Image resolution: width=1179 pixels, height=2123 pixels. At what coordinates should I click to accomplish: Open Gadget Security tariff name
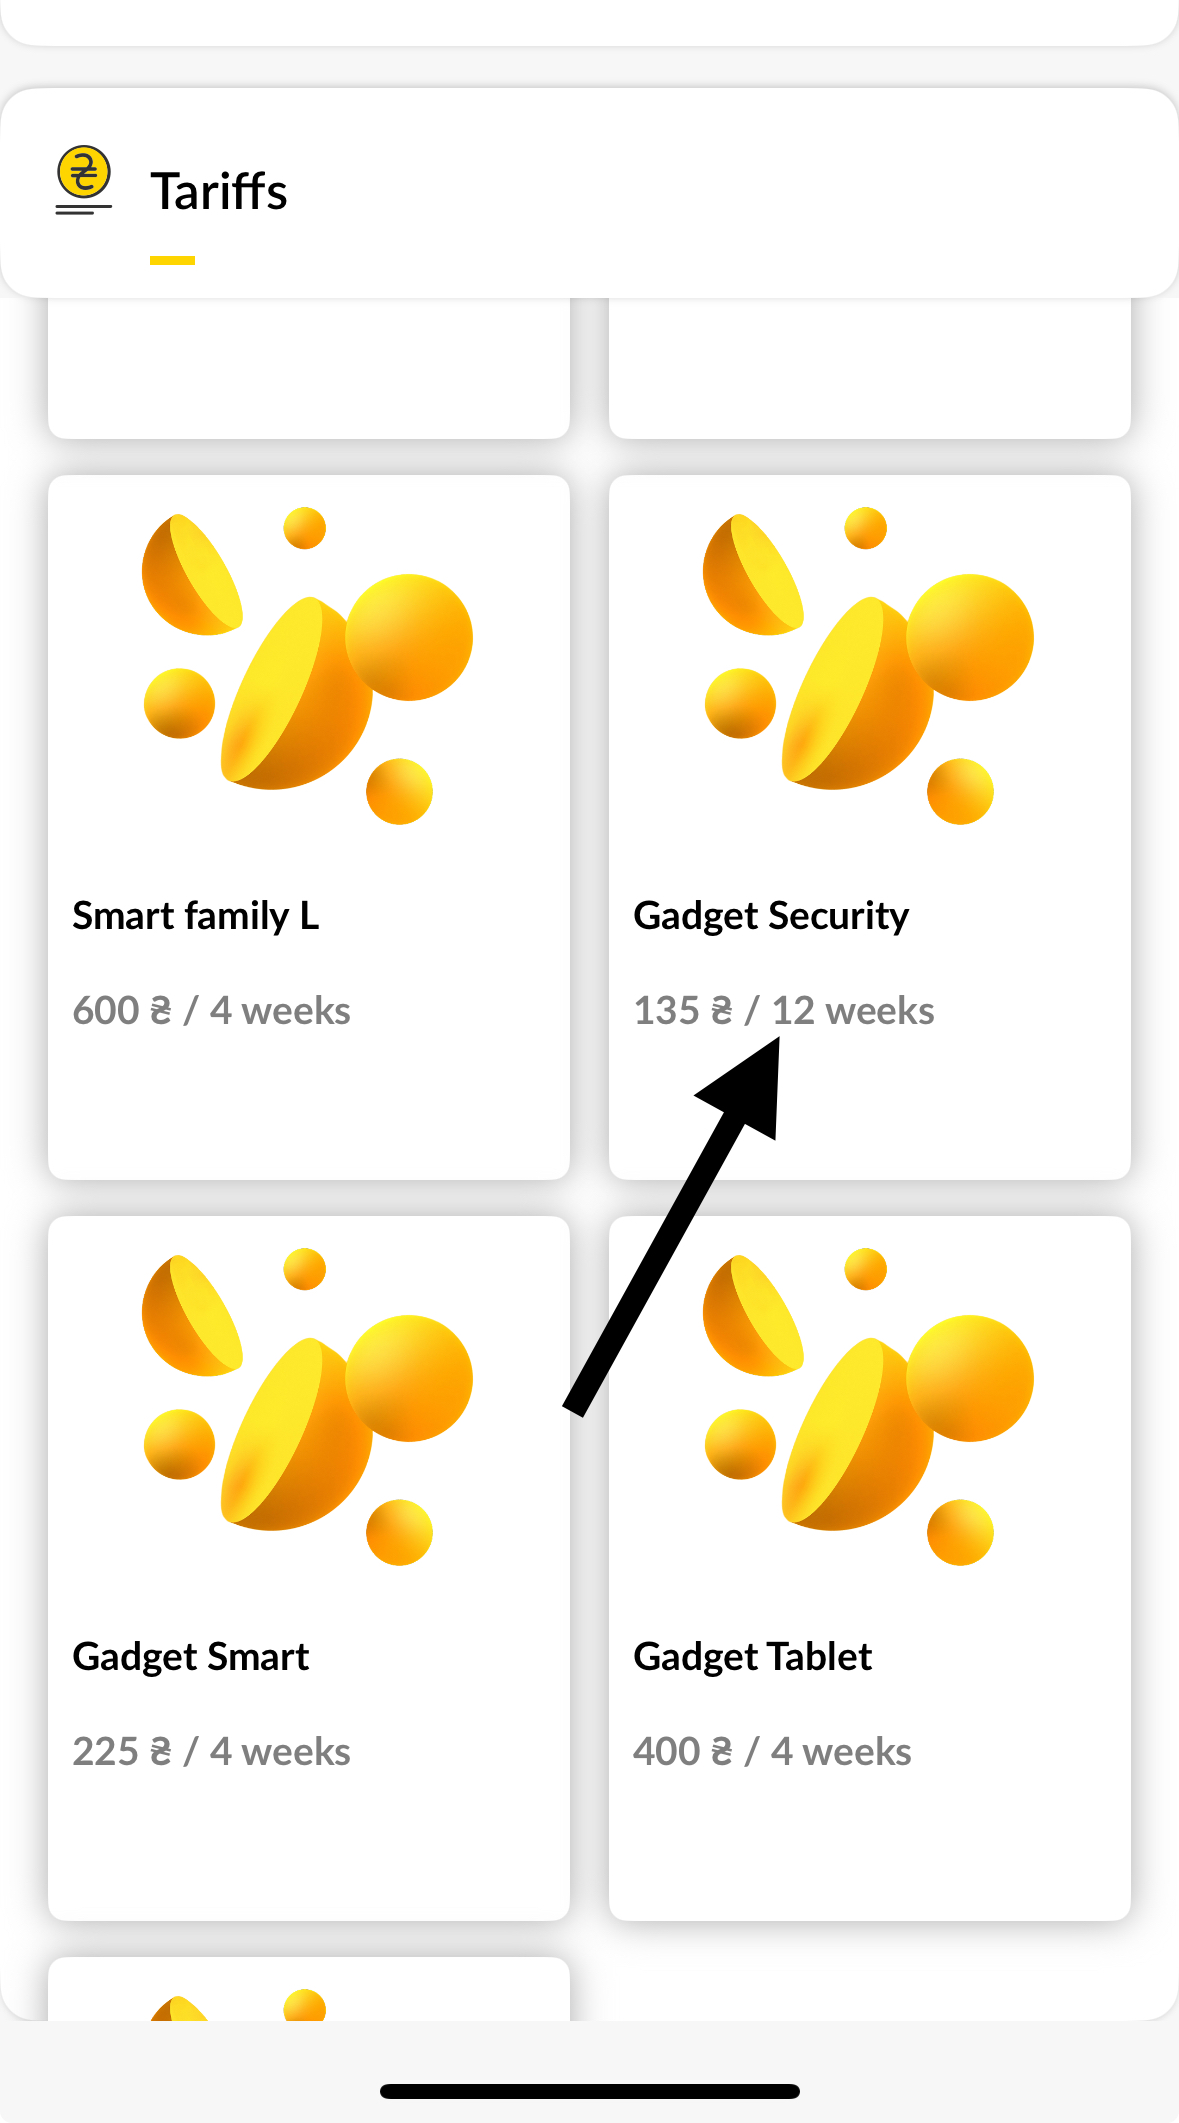tap(771, 915)
